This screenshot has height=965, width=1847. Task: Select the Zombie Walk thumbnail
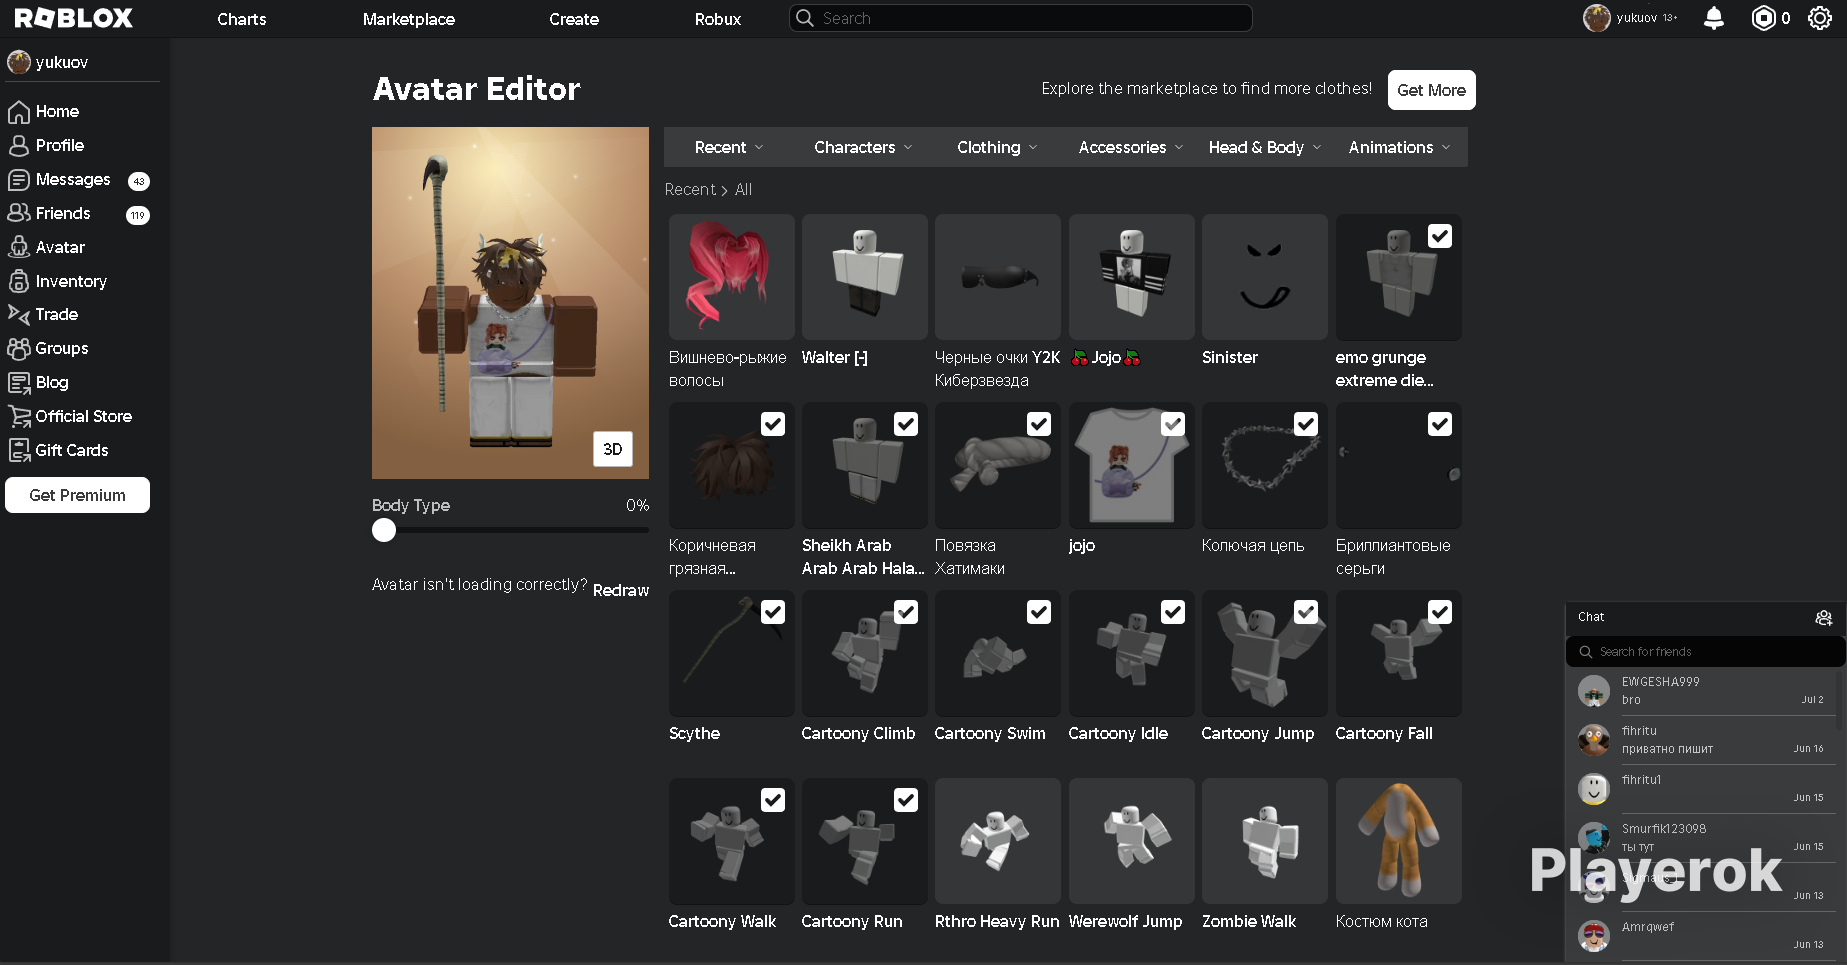point(1265,841)
